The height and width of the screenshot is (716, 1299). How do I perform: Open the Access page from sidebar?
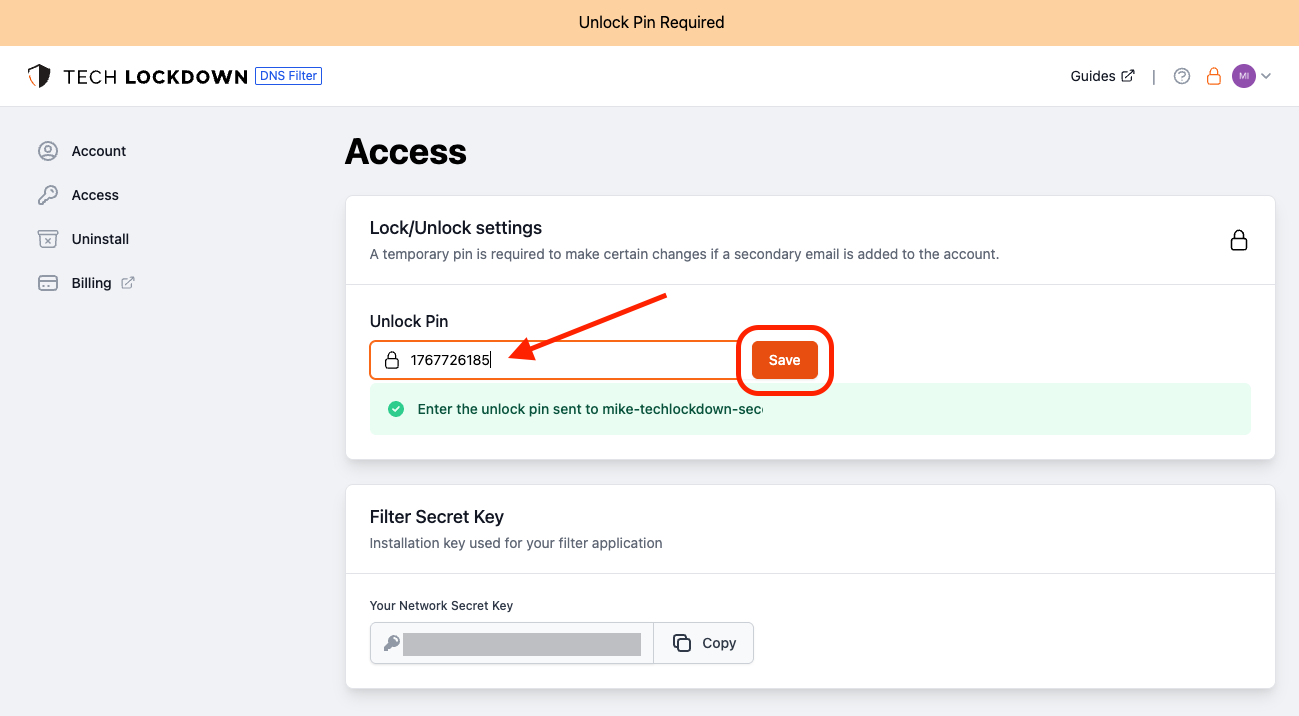[95, 195]
